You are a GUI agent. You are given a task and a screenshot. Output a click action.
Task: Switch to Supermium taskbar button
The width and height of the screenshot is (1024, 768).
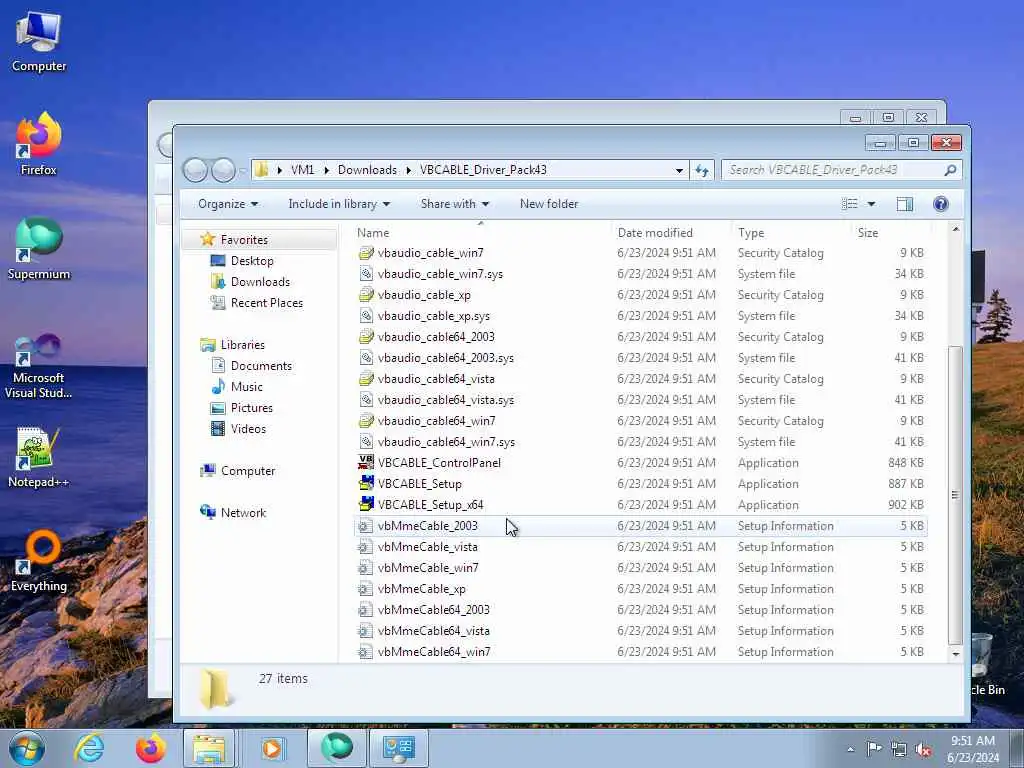(x=336, y=748)
